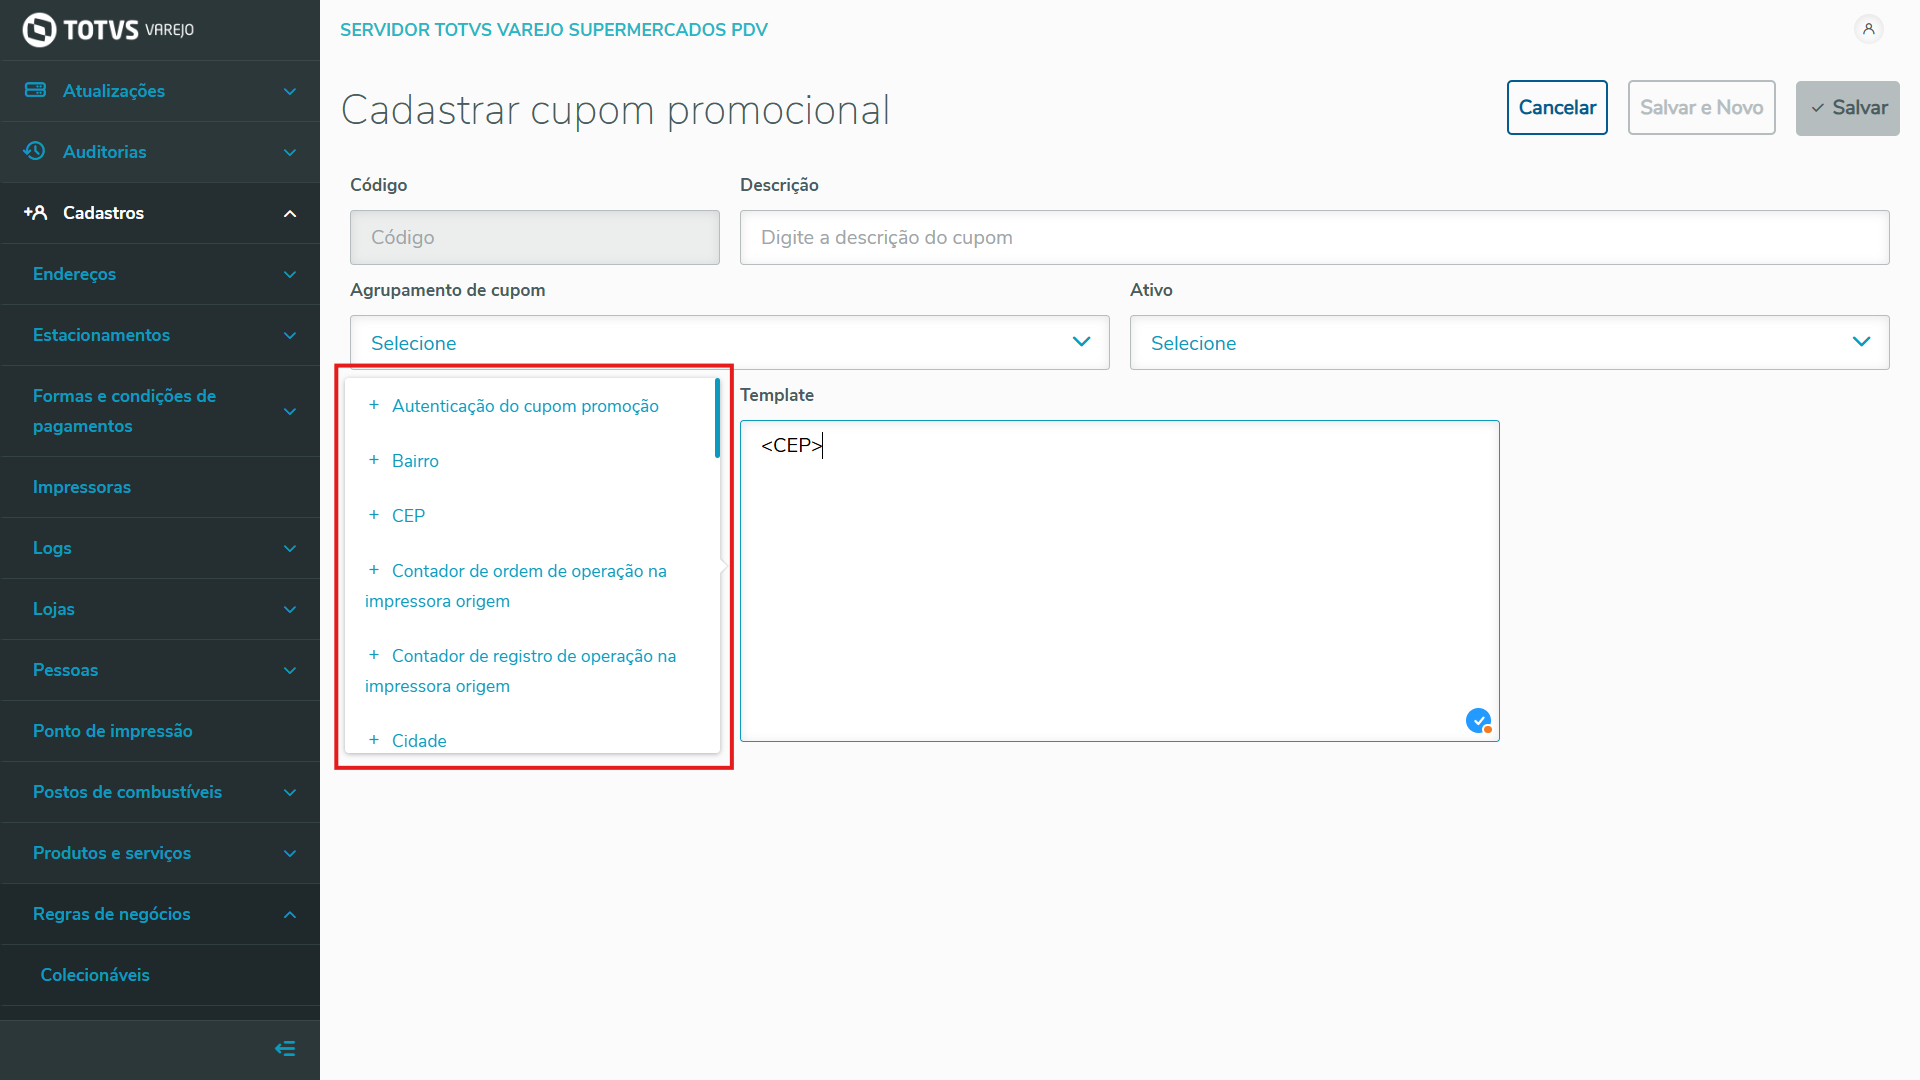
Task: Click the Atualizações server icon
Action: click(x=35, y=90)
